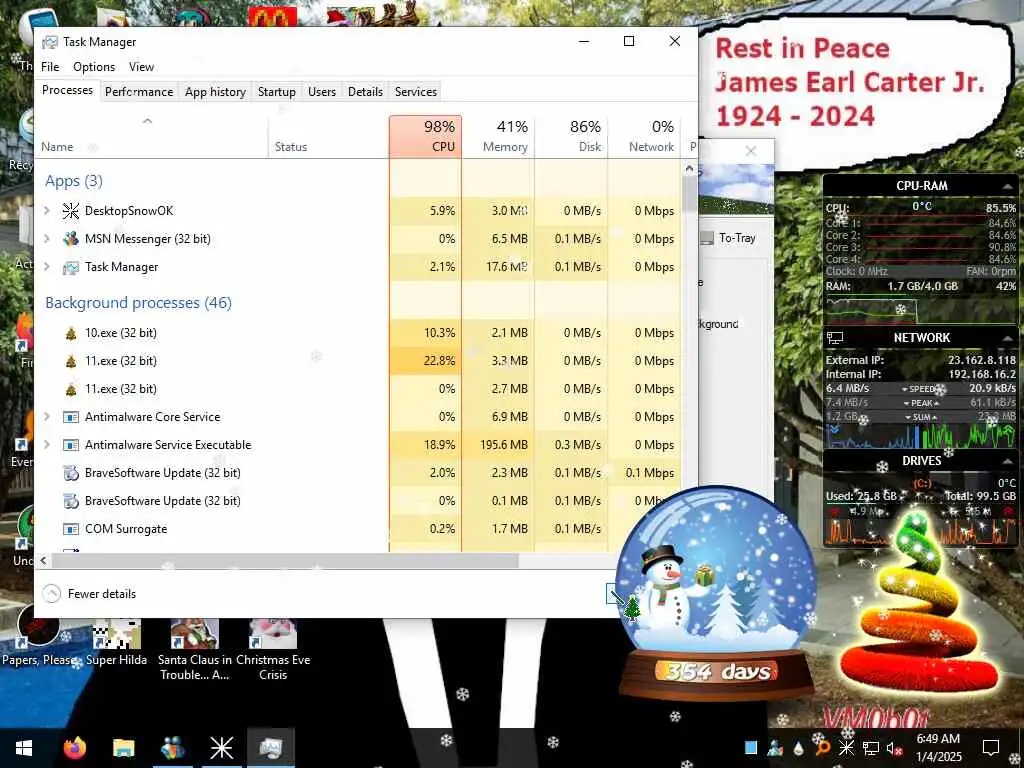Screen dimensions: 1024x768
Task: Click the COM Surrogate process icon
Action: coord(71,529)
